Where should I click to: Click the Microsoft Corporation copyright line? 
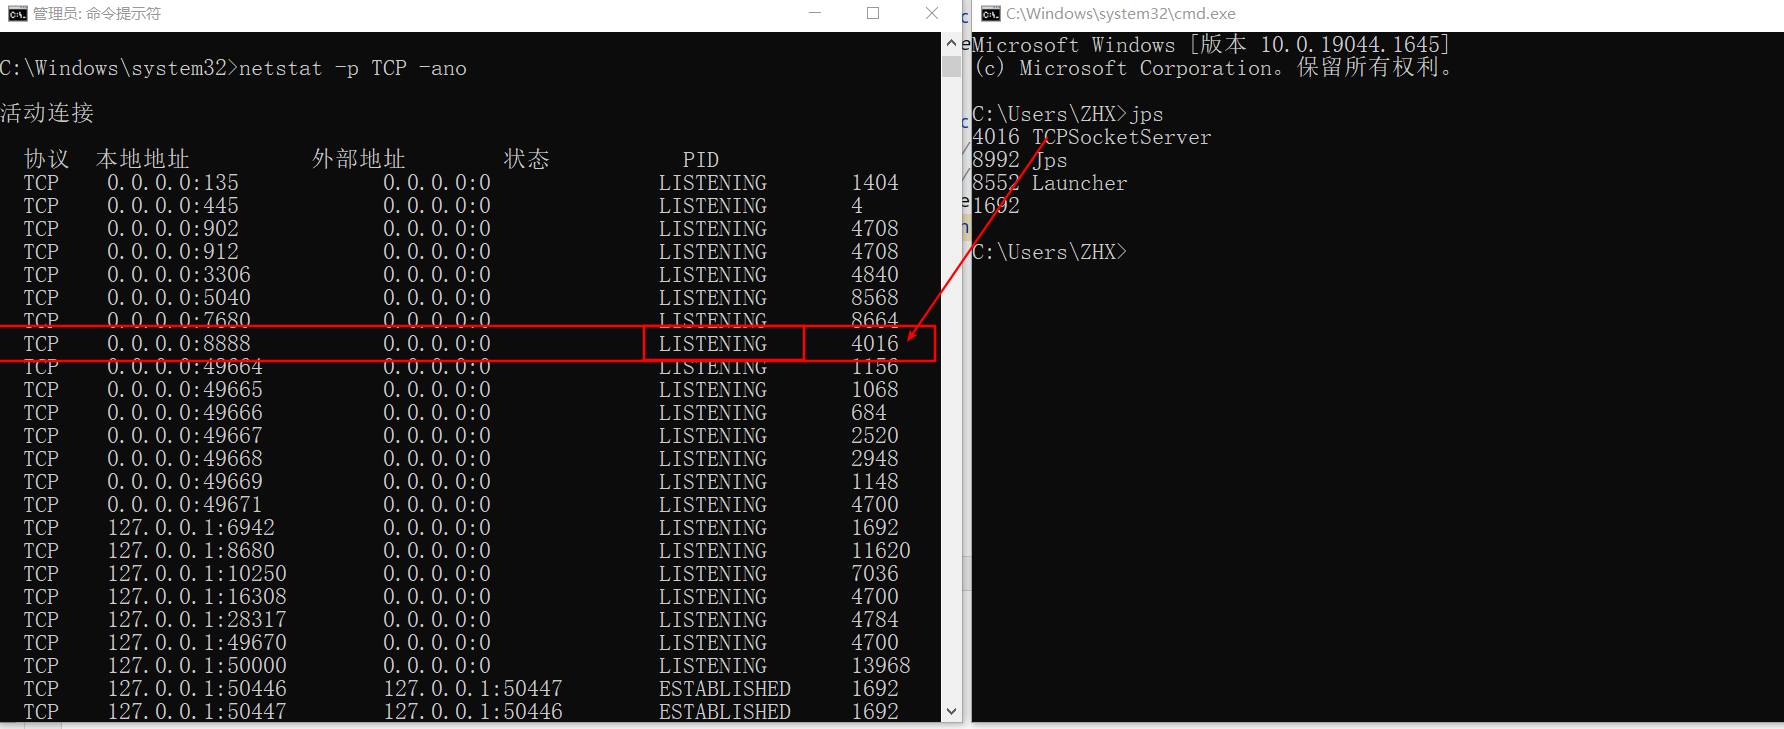[x=1214, y=68]
